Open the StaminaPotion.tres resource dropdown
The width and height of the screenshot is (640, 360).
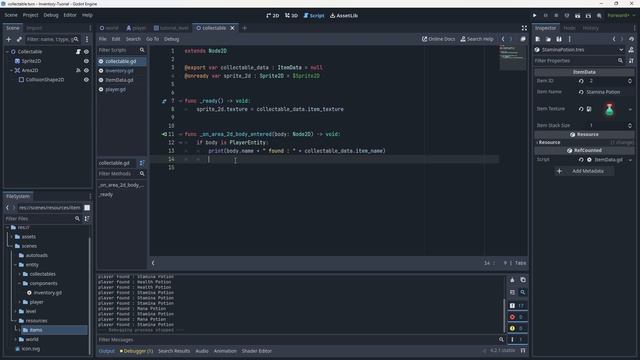click(x=621, y=50)
